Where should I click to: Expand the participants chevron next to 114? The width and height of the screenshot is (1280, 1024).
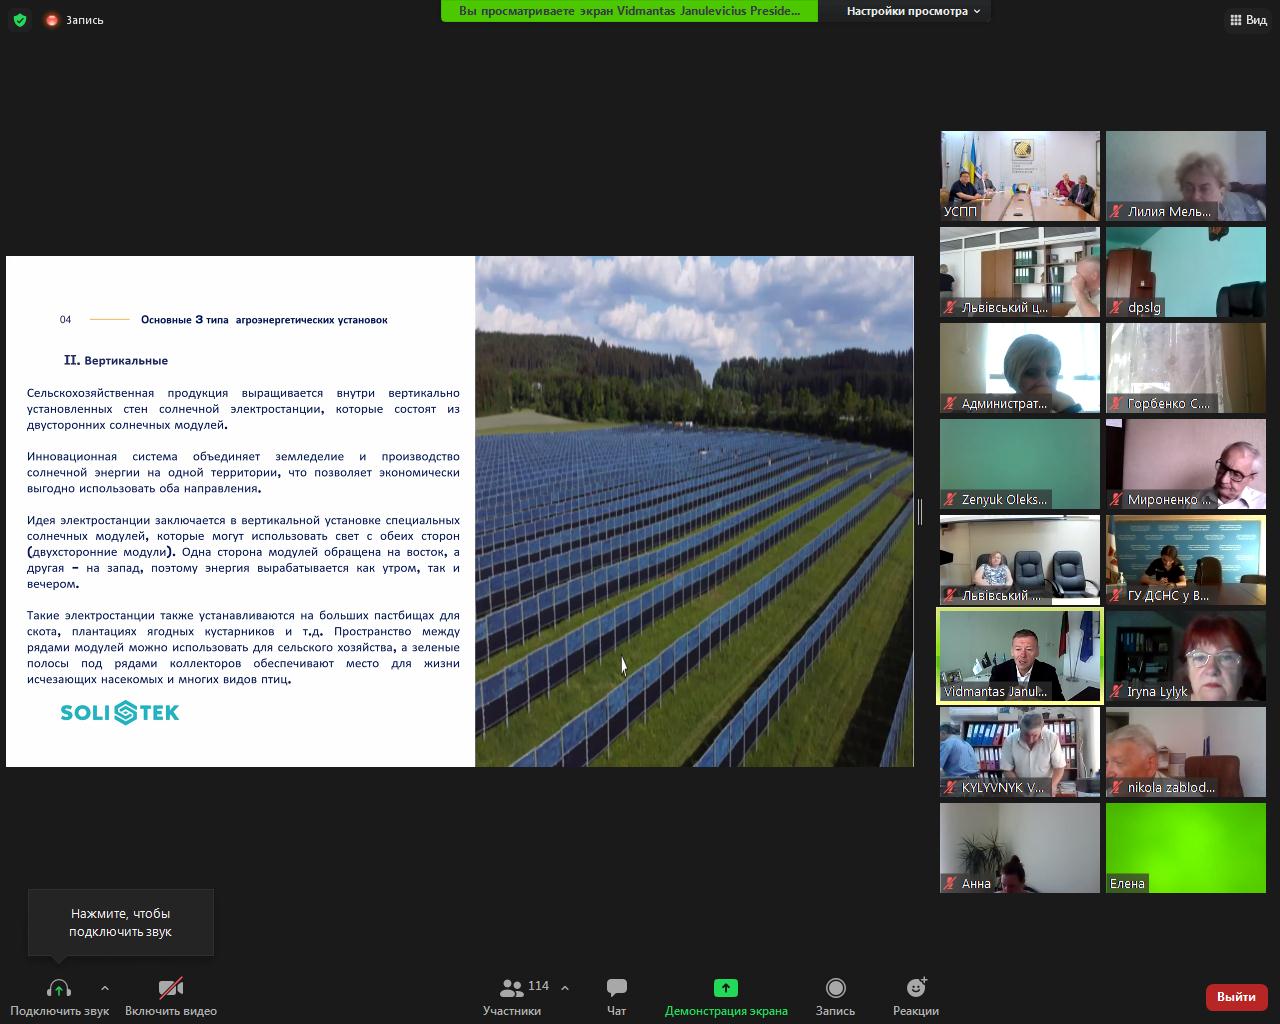pos(565,988)
